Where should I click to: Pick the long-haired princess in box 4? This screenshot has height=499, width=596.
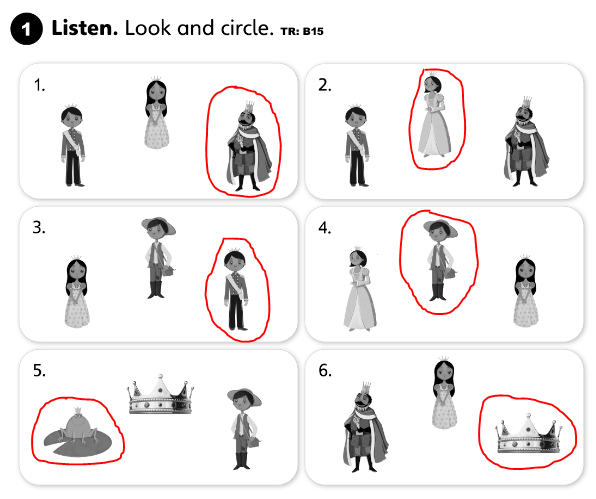coord(526,290)
